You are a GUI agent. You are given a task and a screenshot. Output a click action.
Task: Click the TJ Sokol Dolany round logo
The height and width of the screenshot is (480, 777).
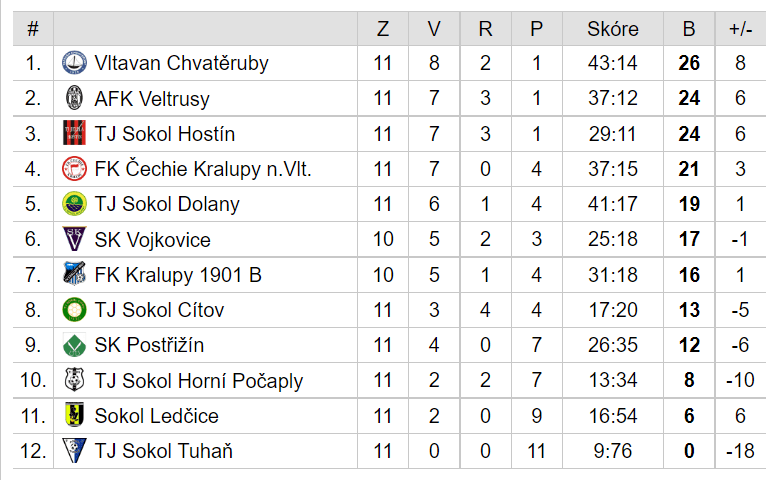pyautogui.click(x=74, y=204)
